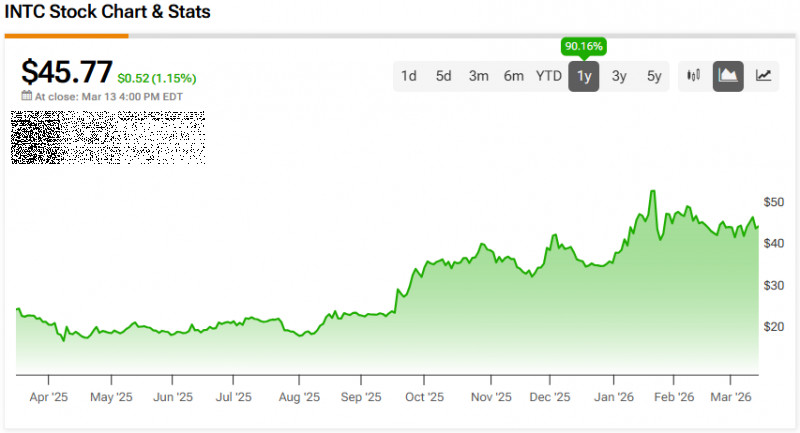Screen dimensions: 800x433
Task: Select the 5d time range
Action: coord(443,76)
